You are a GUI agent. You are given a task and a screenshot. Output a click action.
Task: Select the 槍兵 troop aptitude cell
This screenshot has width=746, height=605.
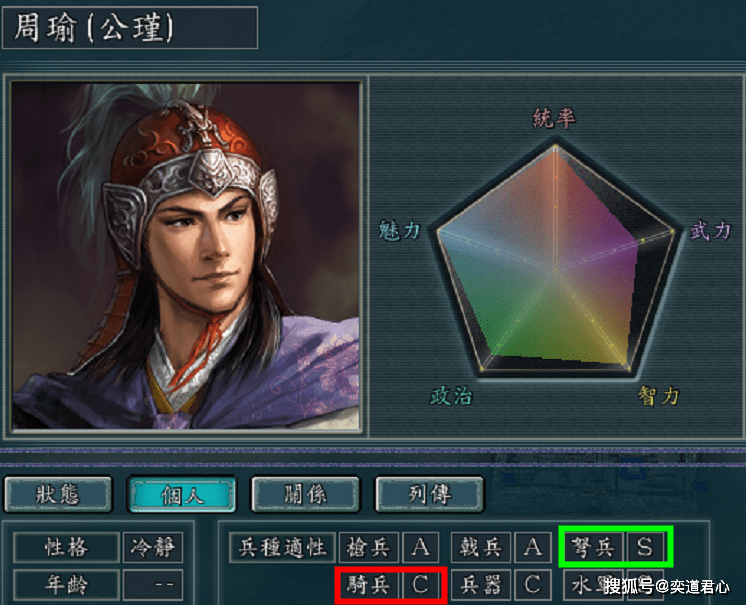[x=369, y=547]
